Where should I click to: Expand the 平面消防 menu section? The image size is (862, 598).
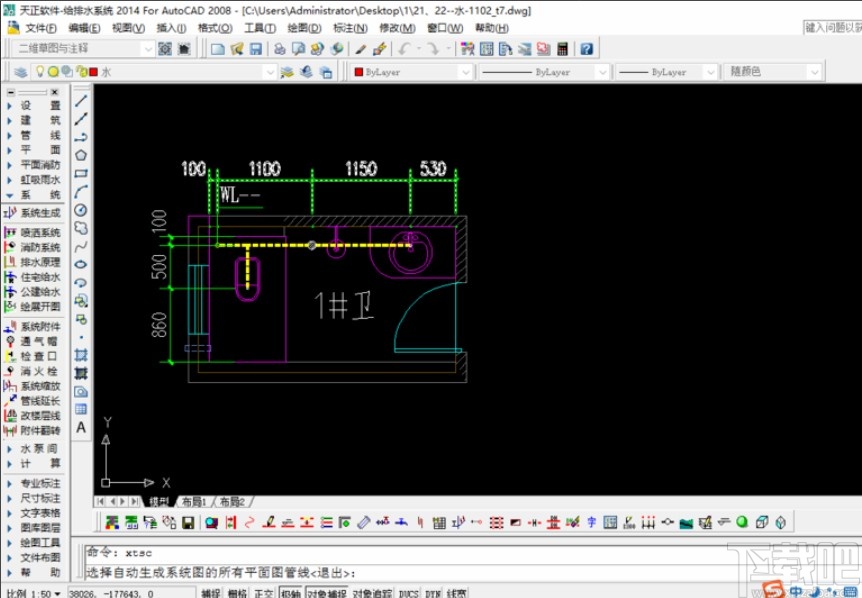click(40, 165)
